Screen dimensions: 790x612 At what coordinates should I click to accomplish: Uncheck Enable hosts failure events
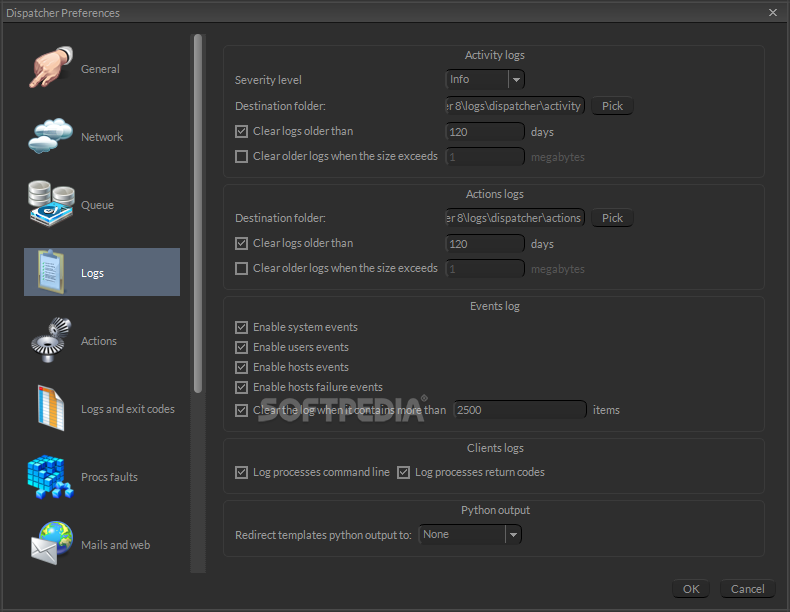click(x=241, y=387)
